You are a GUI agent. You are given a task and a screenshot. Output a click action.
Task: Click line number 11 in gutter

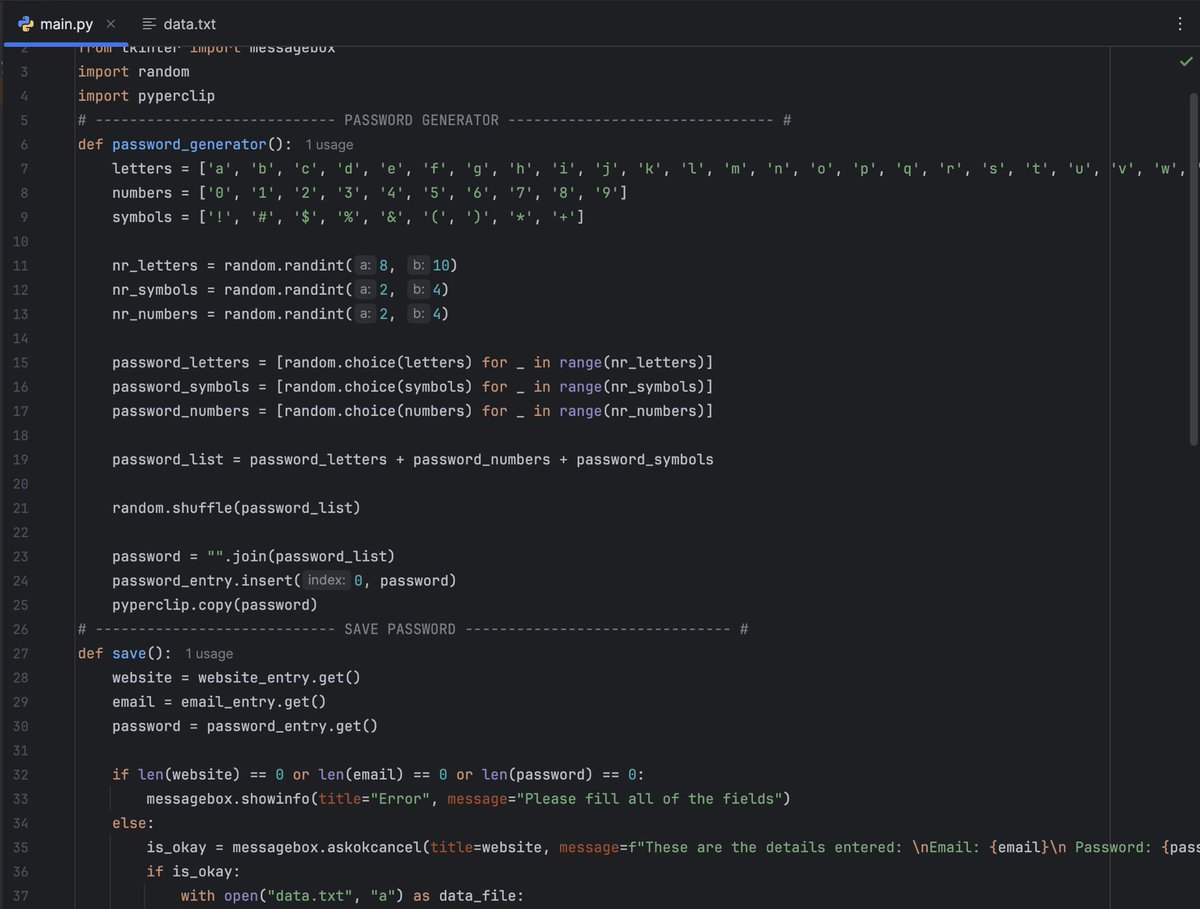[x=22, y=266]
